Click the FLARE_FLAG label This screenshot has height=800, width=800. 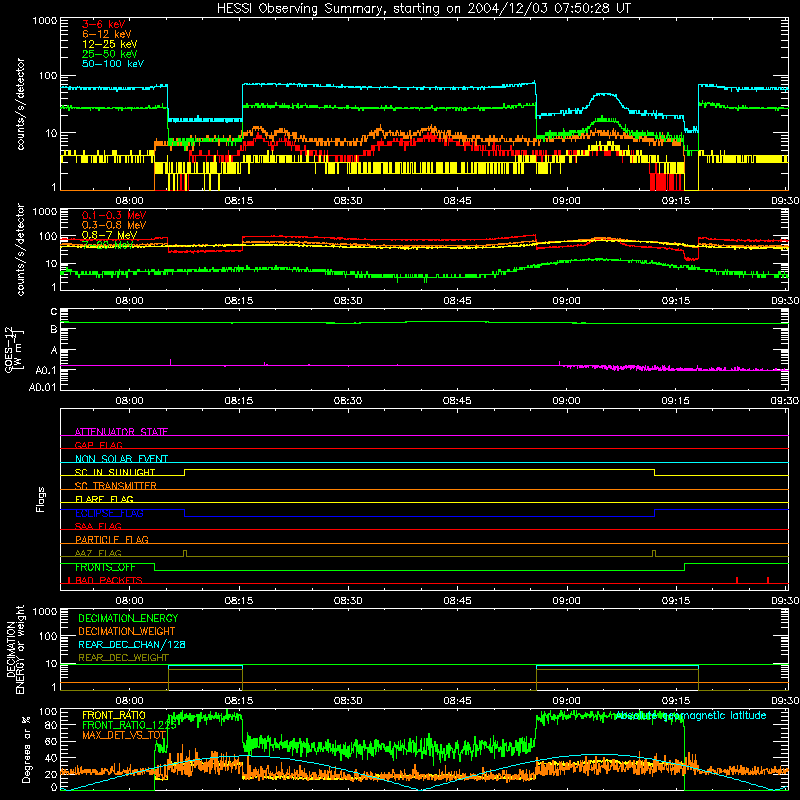104,498
